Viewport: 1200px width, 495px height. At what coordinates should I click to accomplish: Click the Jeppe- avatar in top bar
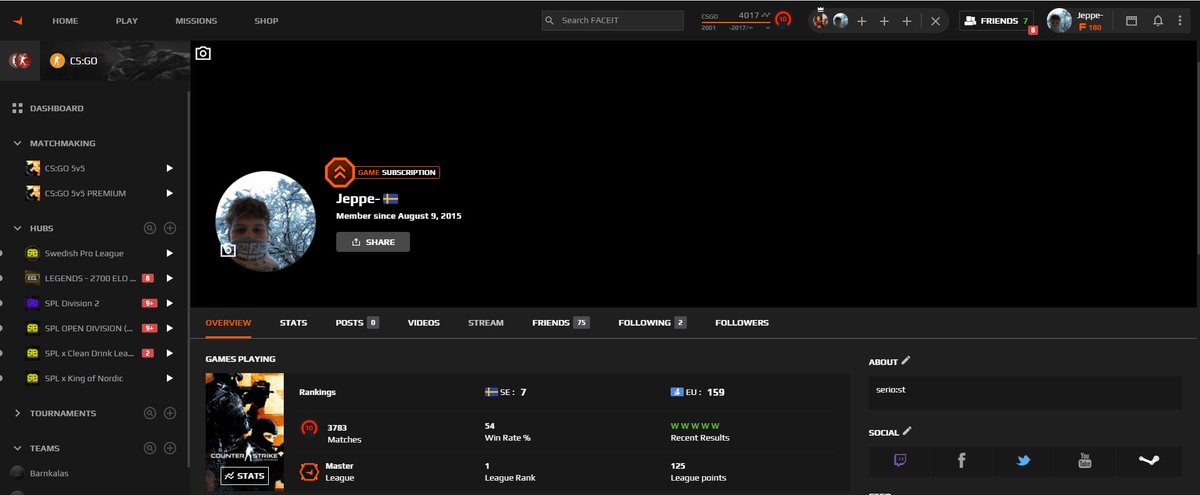point(1059,20)
